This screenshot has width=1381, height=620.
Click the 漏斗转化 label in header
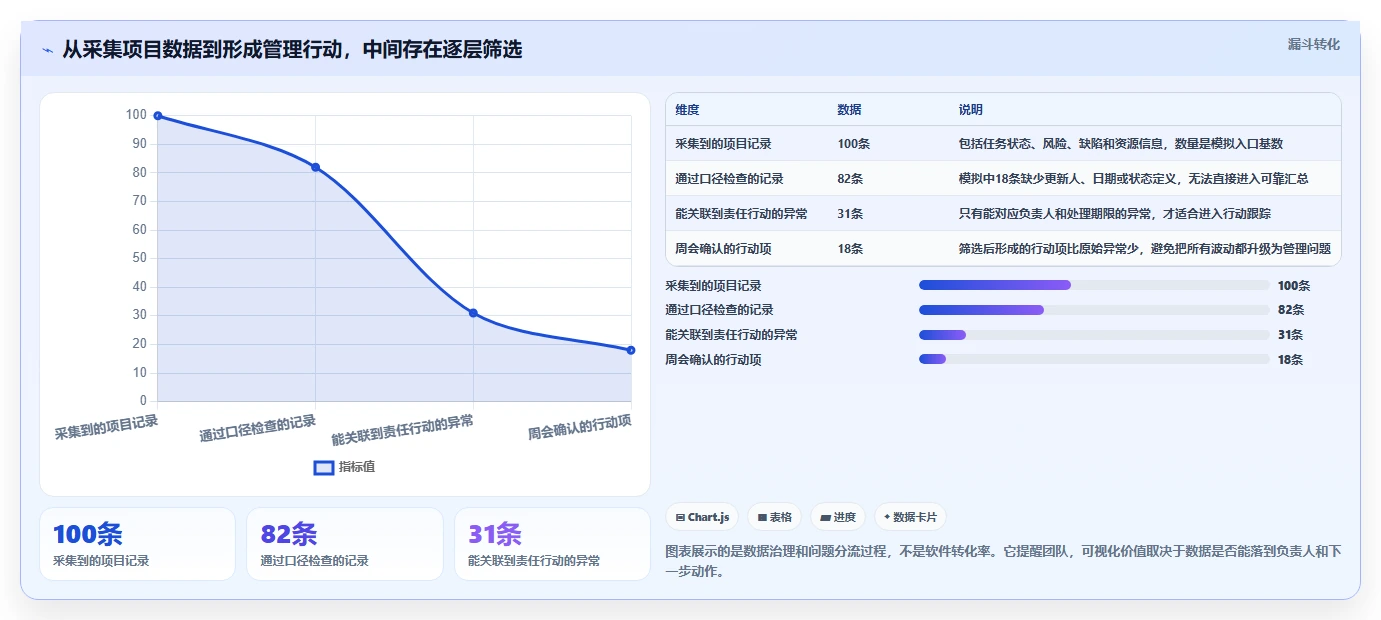[1313, 44]
